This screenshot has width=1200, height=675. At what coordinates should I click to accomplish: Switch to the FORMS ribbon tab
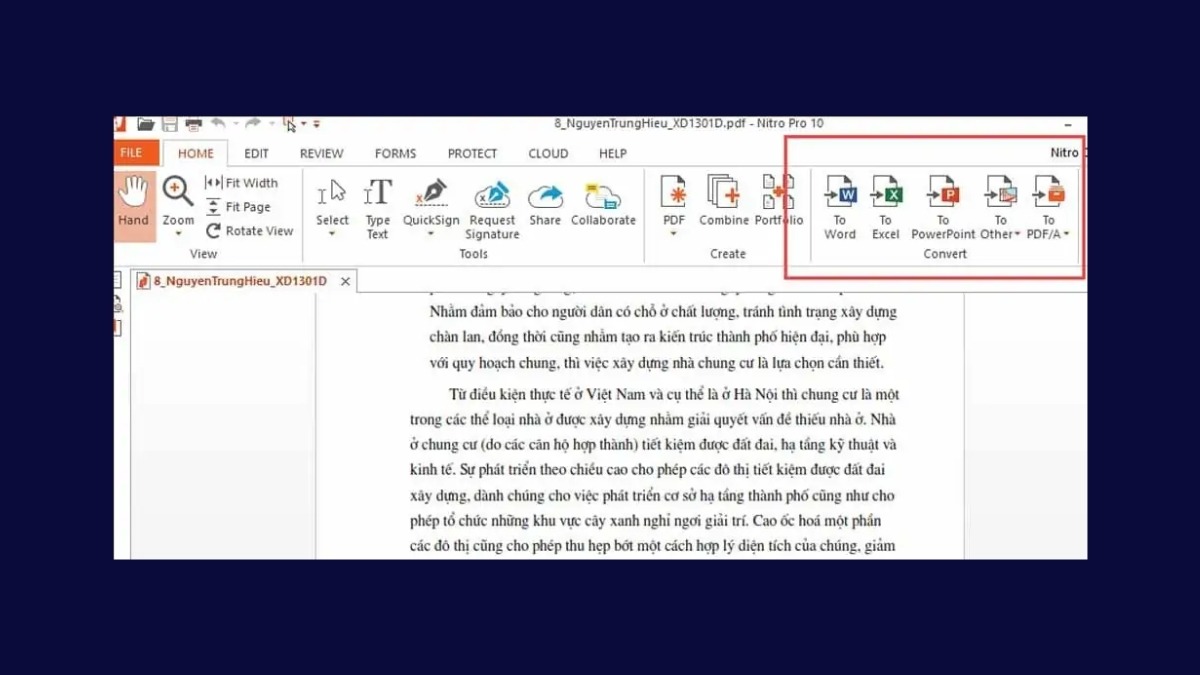click(x=396, y=153)
